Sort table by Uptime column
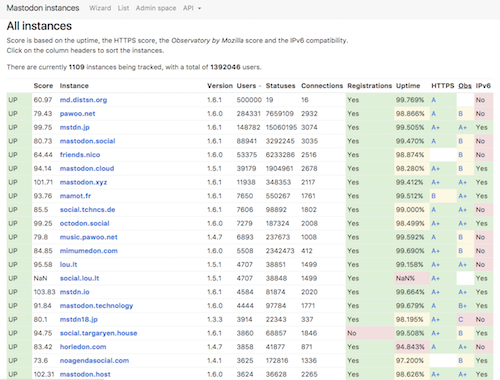The height and width of the screenshot is (380, 500). [408, 86]
